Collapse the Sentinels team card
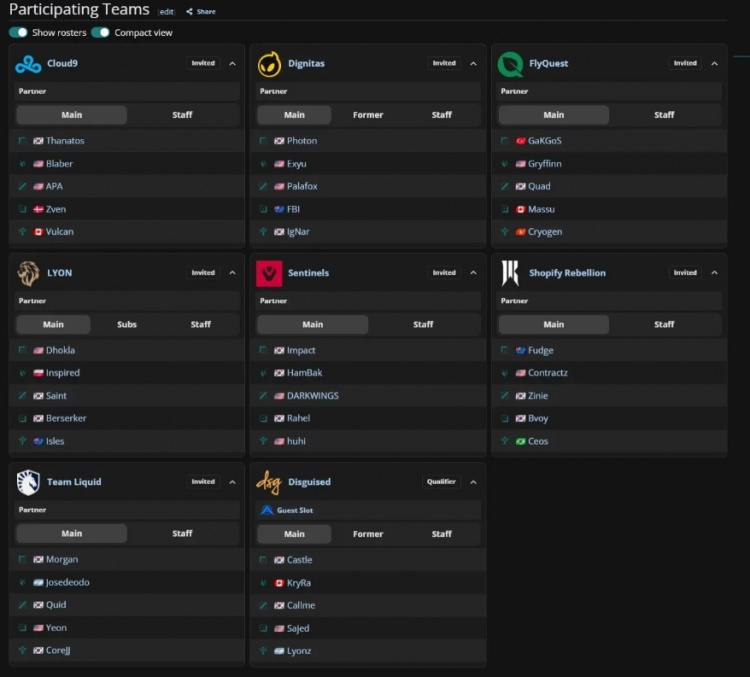 [x=474, y=273]
